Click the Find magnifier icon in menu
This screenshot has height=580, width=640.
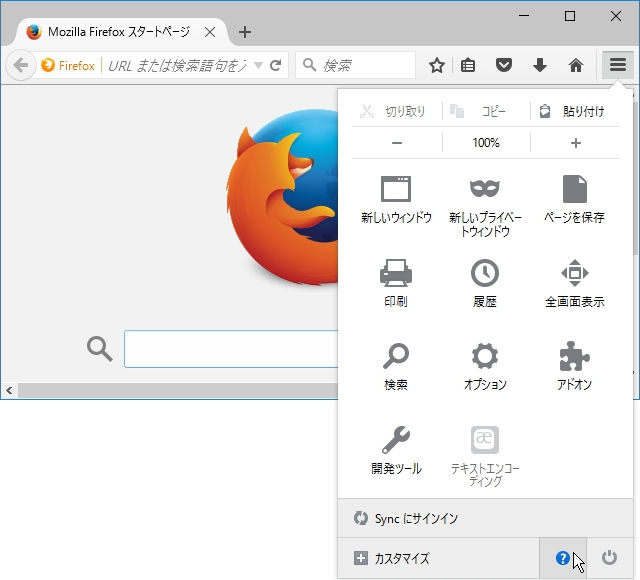[x=396, y=356]
